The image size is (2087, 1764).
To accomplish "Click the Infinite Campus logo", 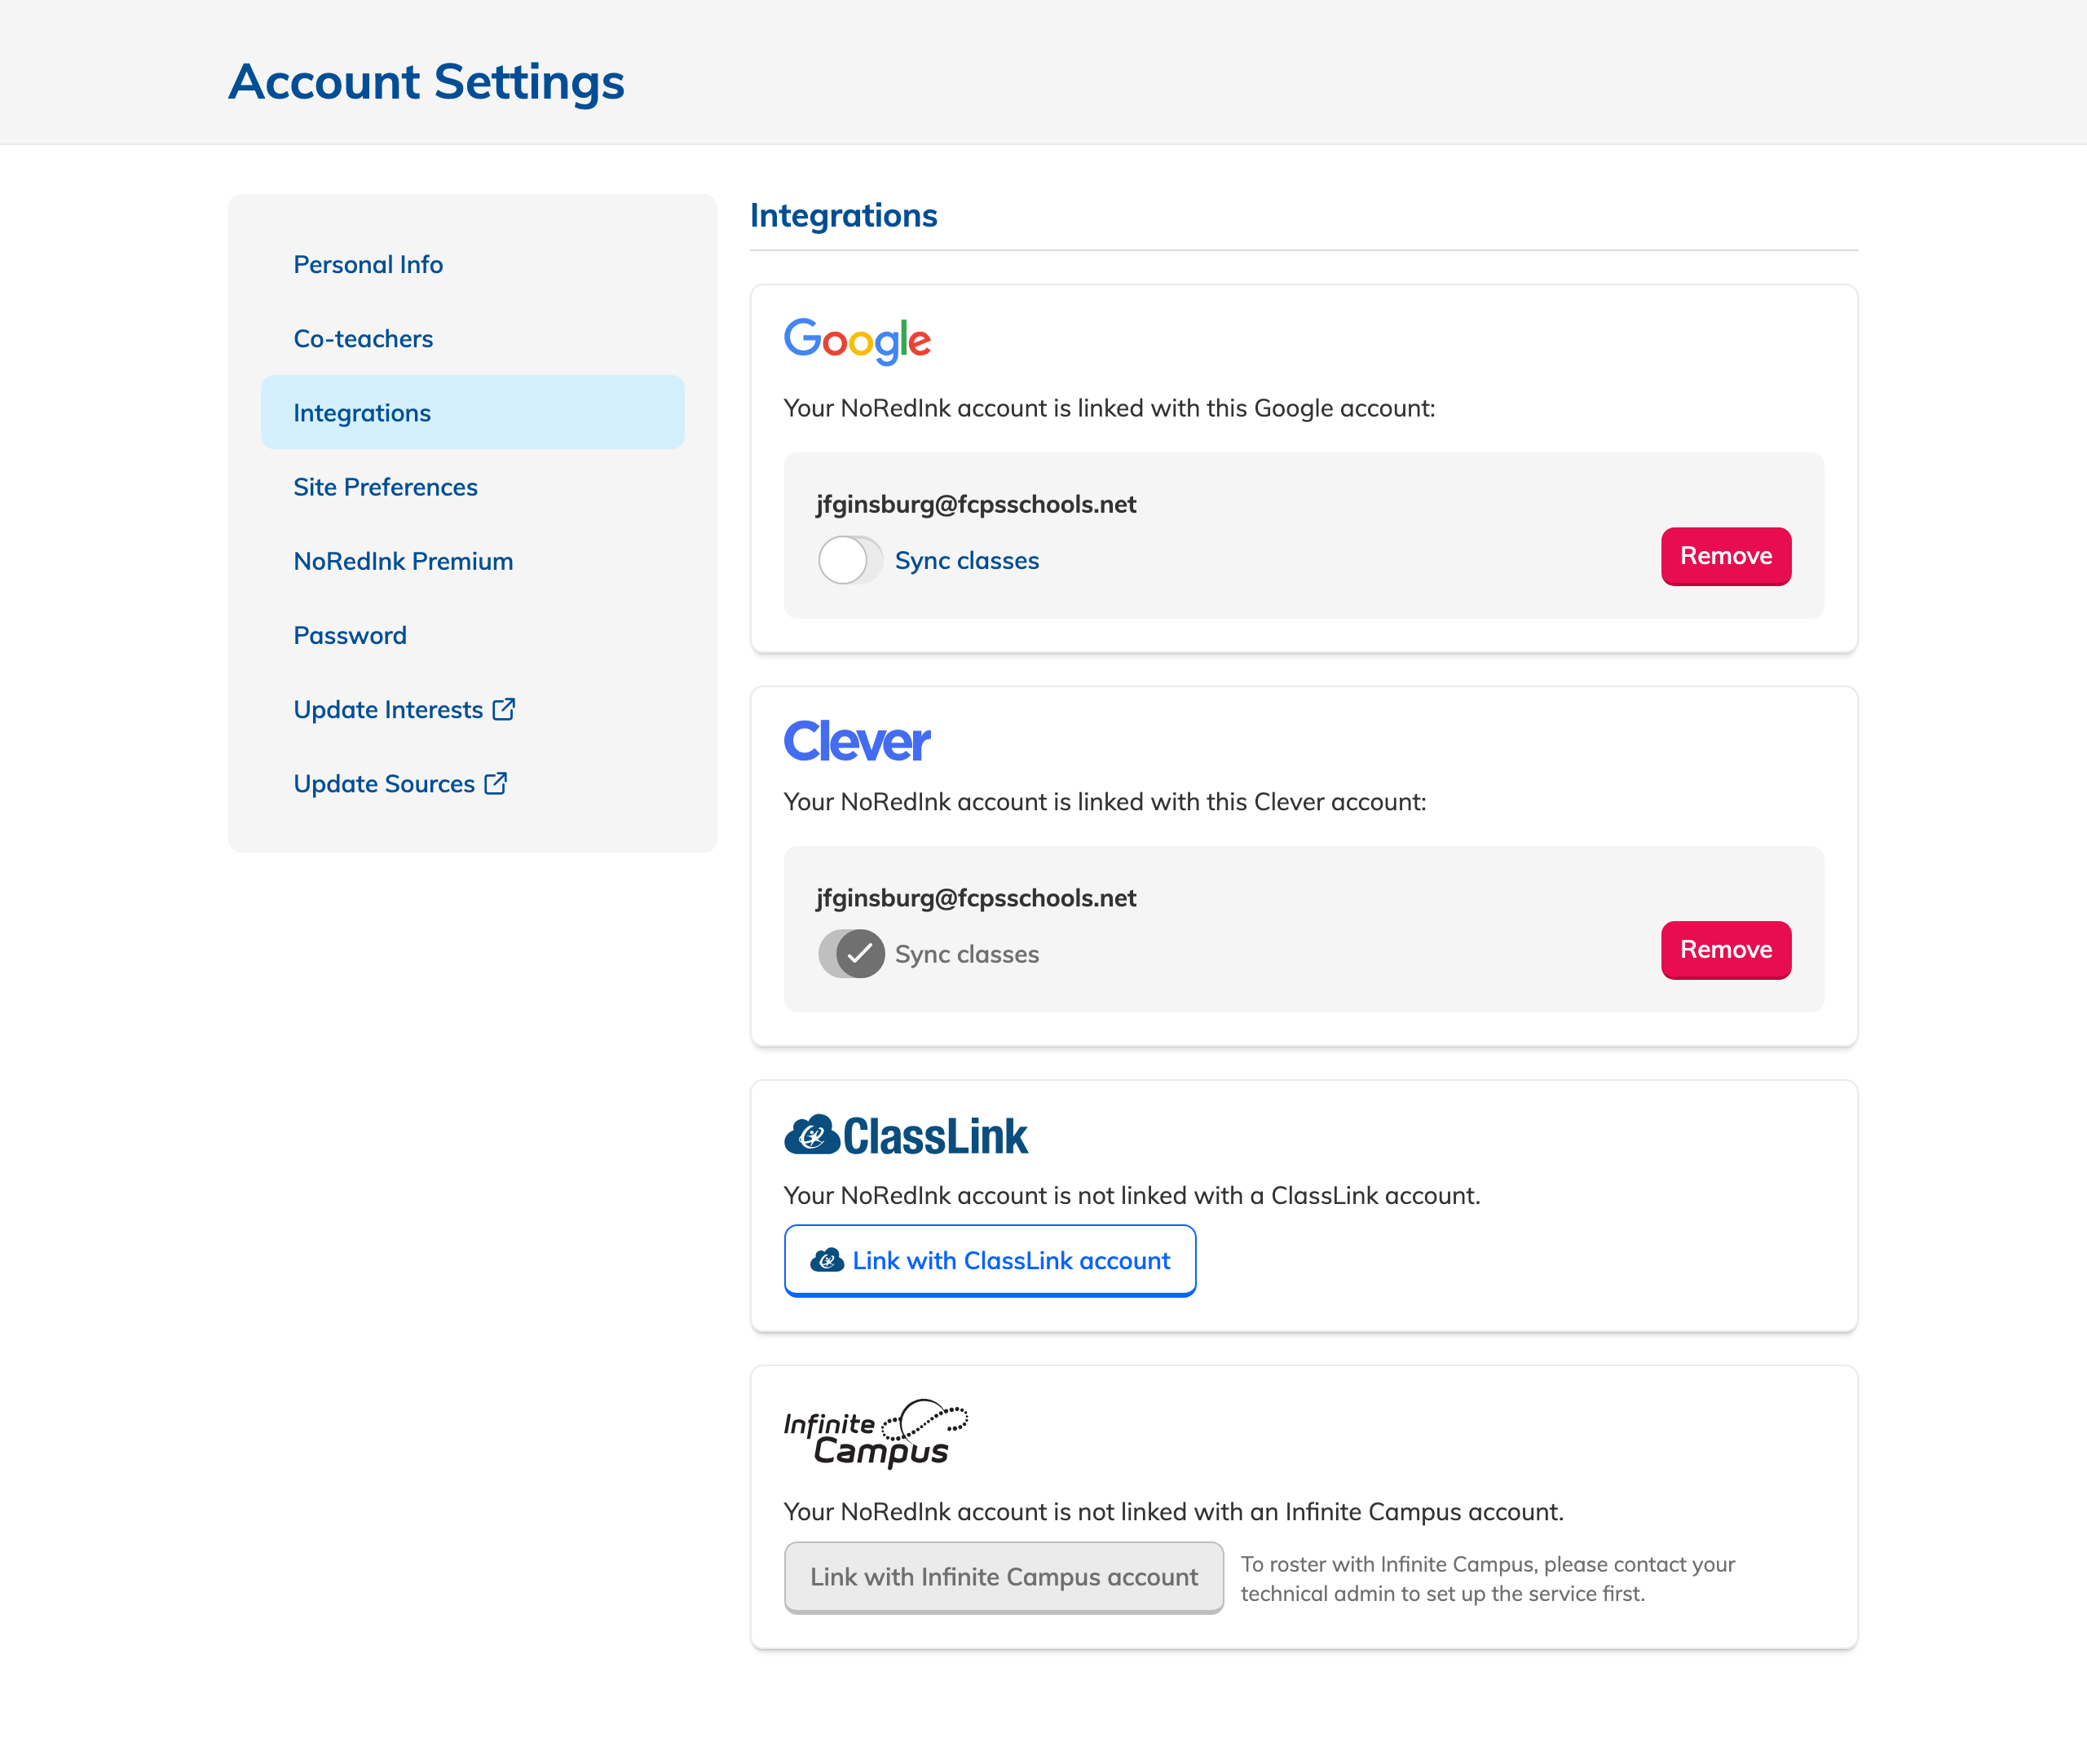I will [x=875, y=1433].
